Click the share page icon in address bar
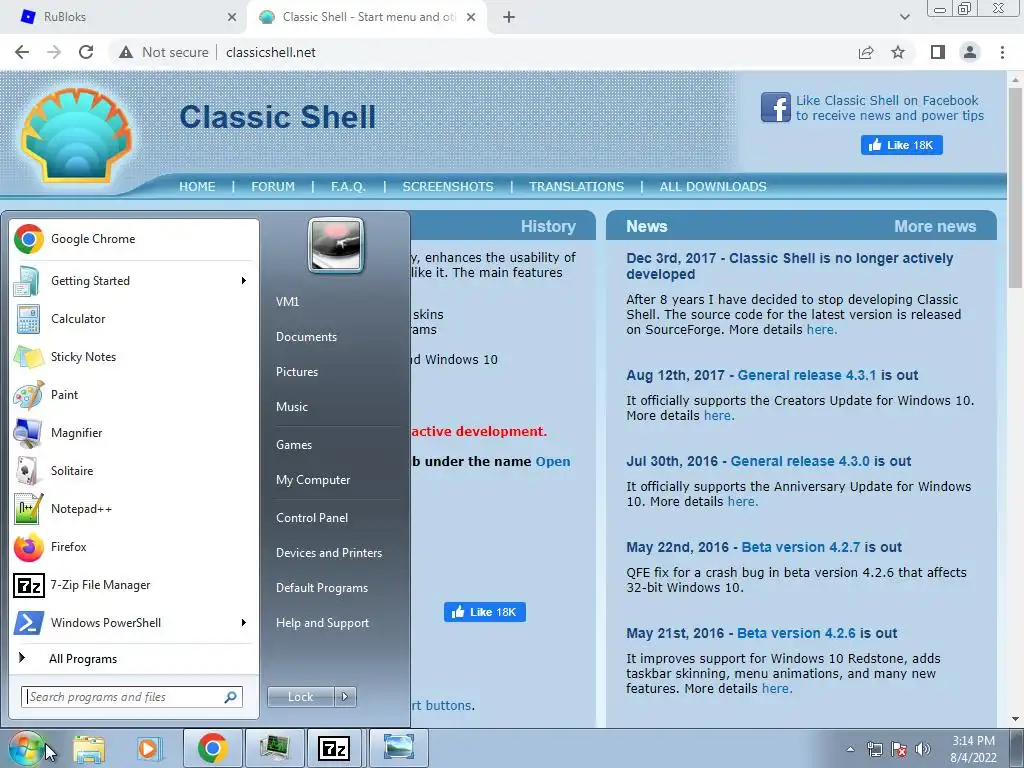1024x768 pixels. (866, 52)
